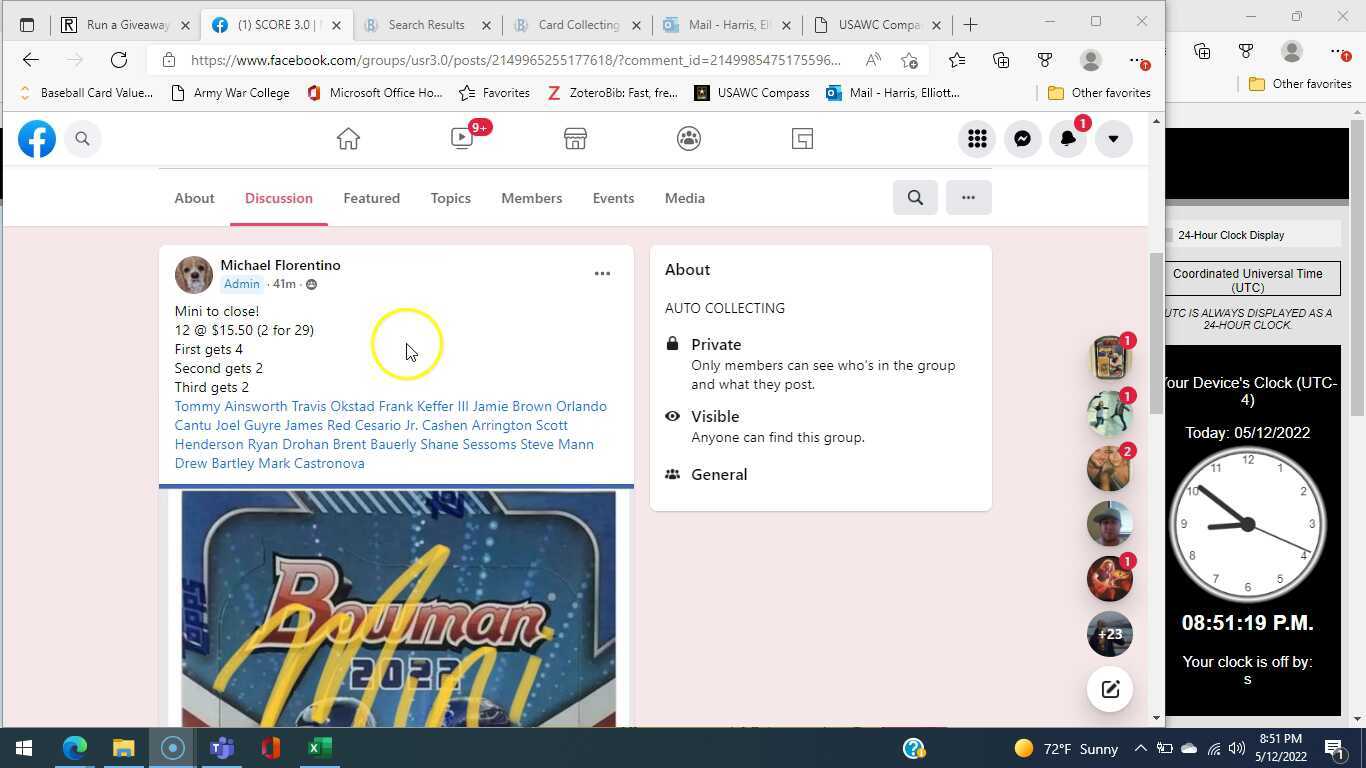Open Michael Florentino's profile name link
Viewport: 1366px width, 768px height.
[x=280, y=265]
